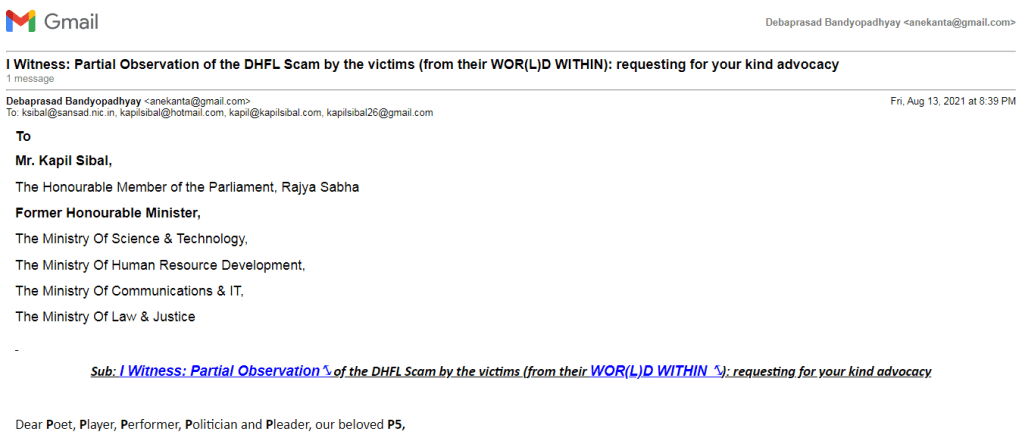Open the "I Witness: Partial Observation" hyperlink
This screenshot has height=441, width=1022.
(218, 371)
